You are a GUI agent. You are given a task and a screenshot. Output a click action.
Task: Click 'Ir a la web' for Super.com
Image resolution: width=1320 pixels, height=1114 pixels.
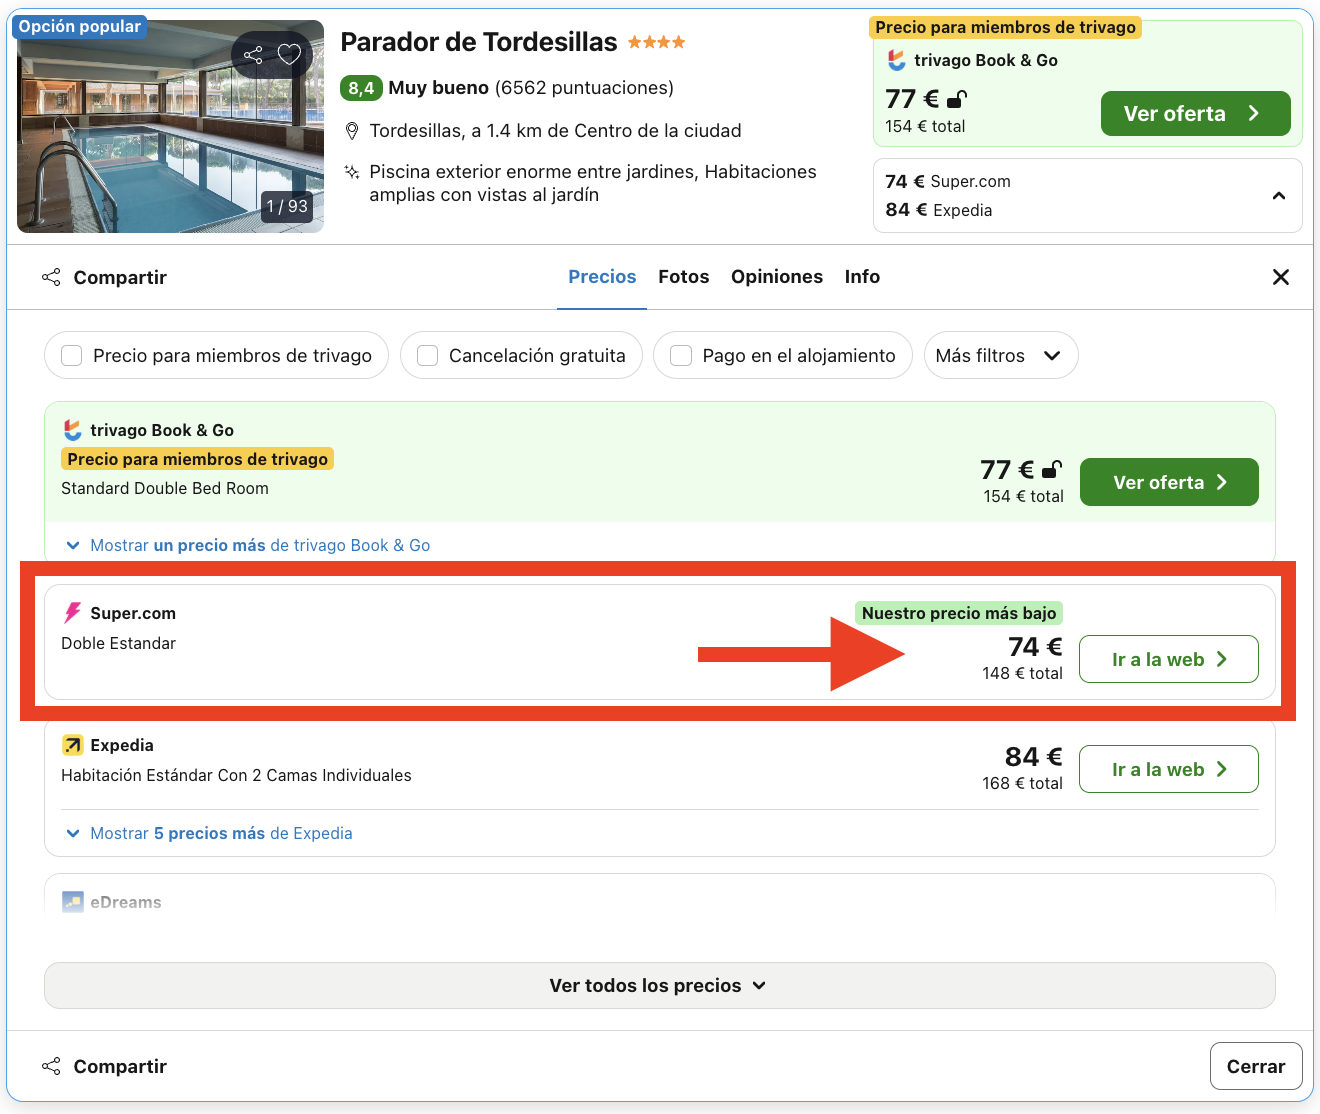[1168, 659]
